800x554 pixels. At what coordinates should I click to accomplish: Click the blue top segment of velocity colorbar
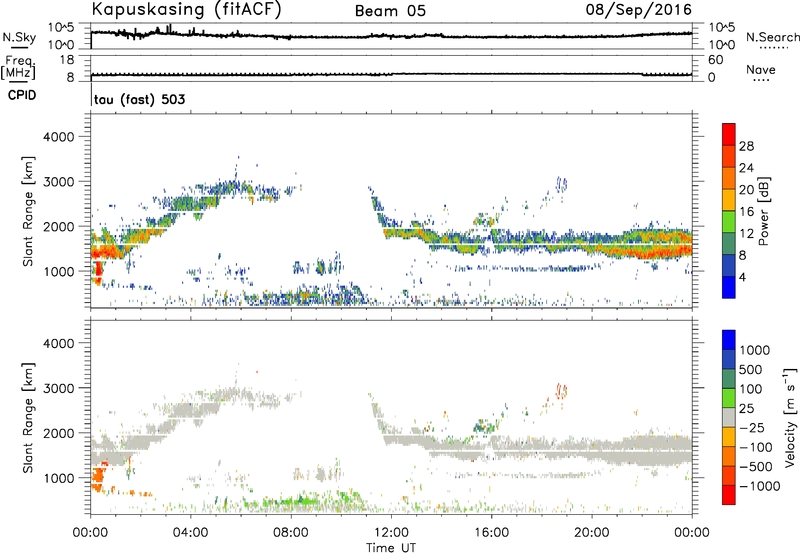729,340
